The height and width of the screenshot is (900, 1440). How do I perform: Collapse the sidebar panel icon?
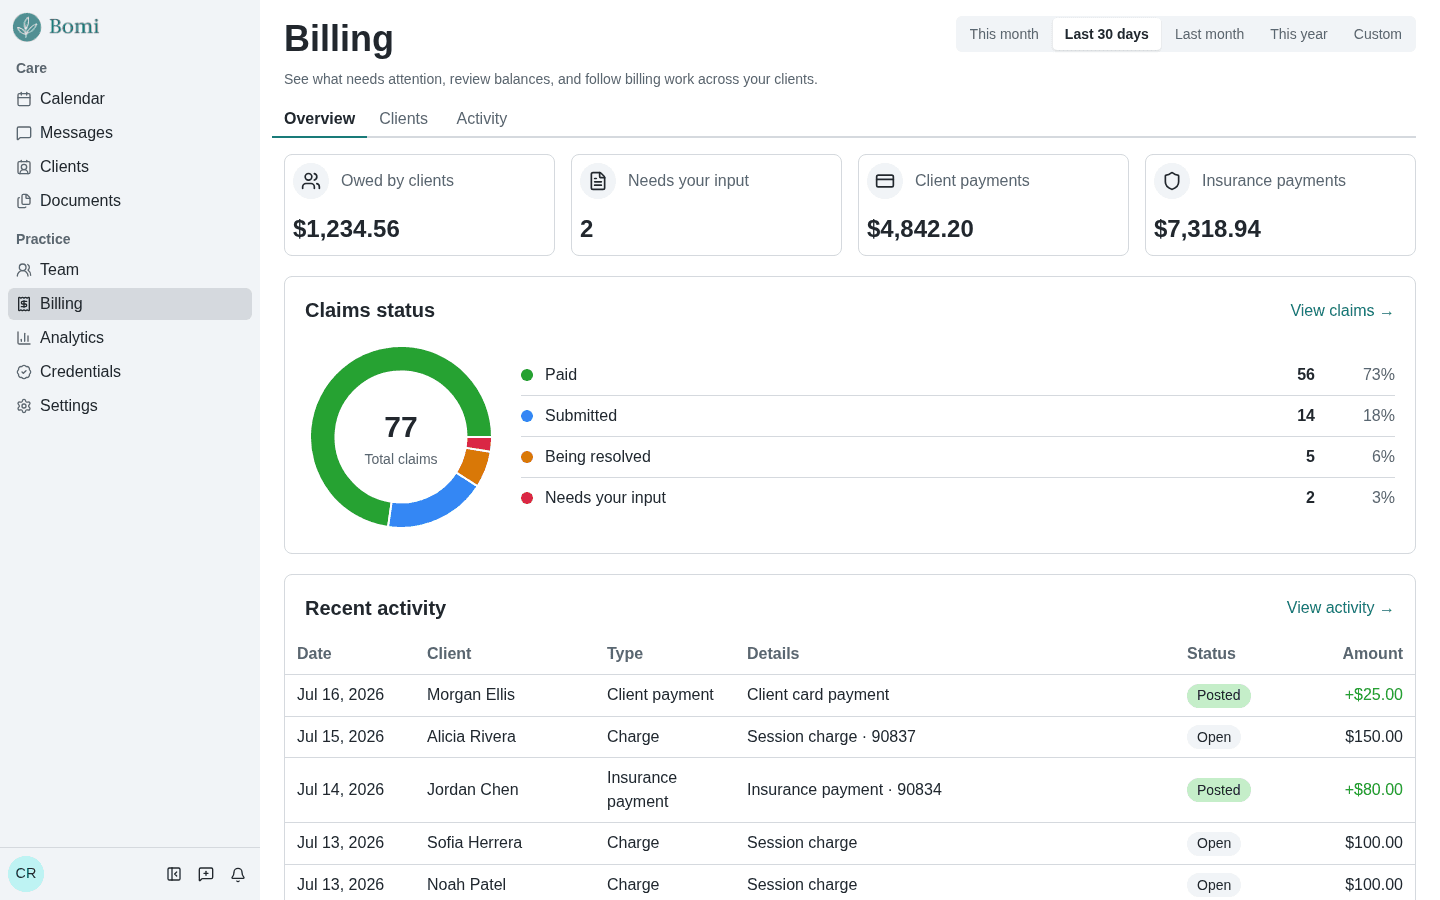click(174, 874)
